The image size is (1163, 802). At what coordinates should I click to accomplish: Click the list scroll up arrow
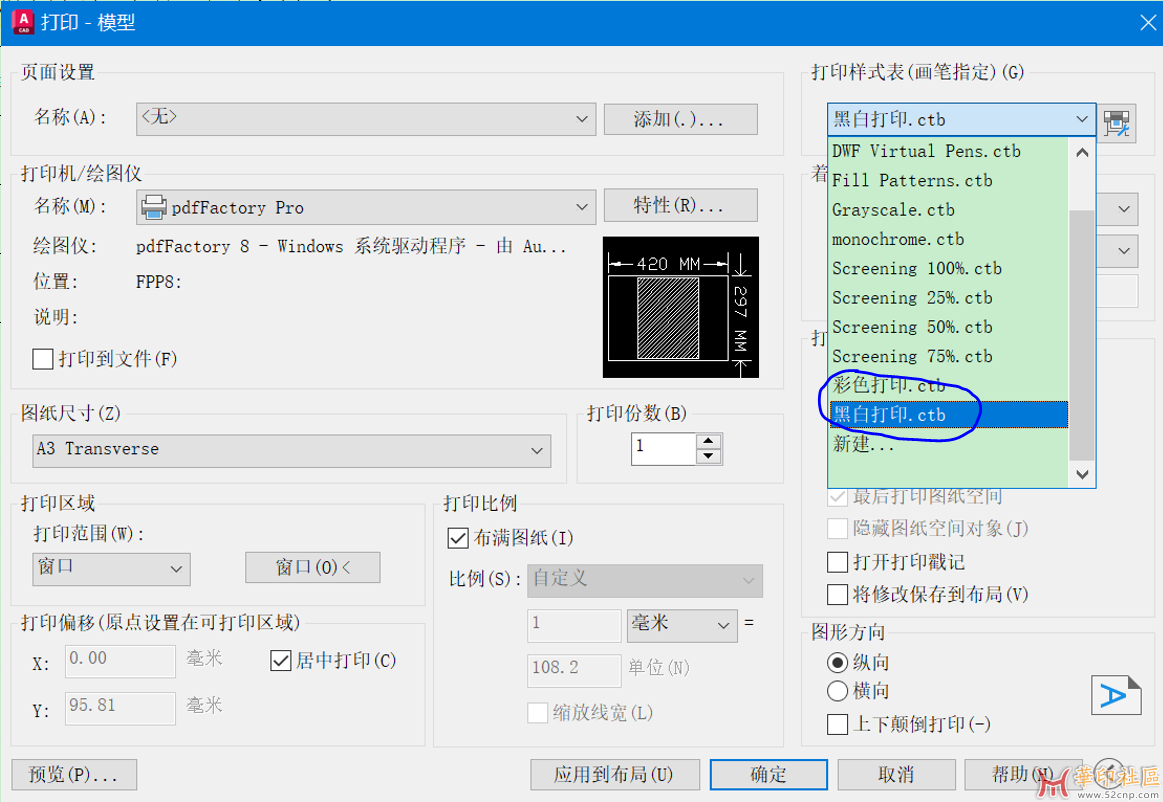[x=1081, y=152]
